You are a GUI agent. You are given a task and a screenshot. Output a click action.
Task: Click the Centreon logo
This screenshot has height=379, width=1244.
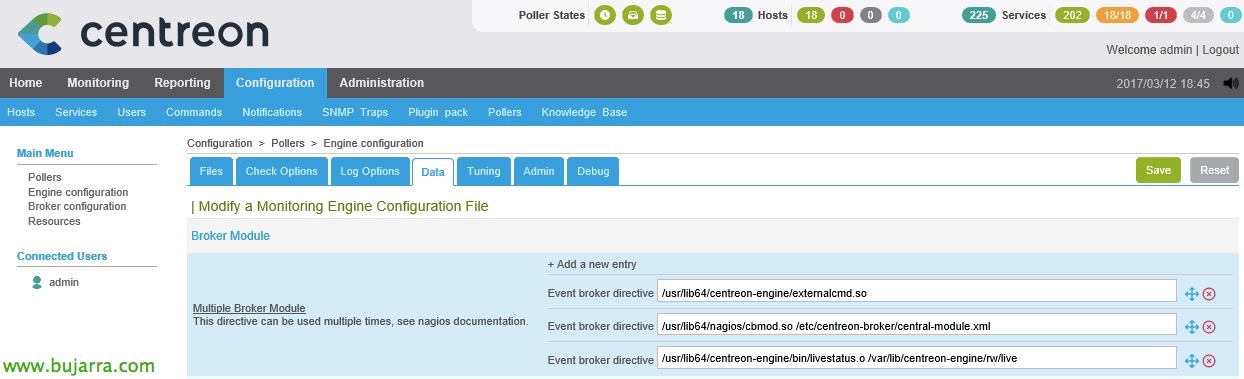click(143, 33)
